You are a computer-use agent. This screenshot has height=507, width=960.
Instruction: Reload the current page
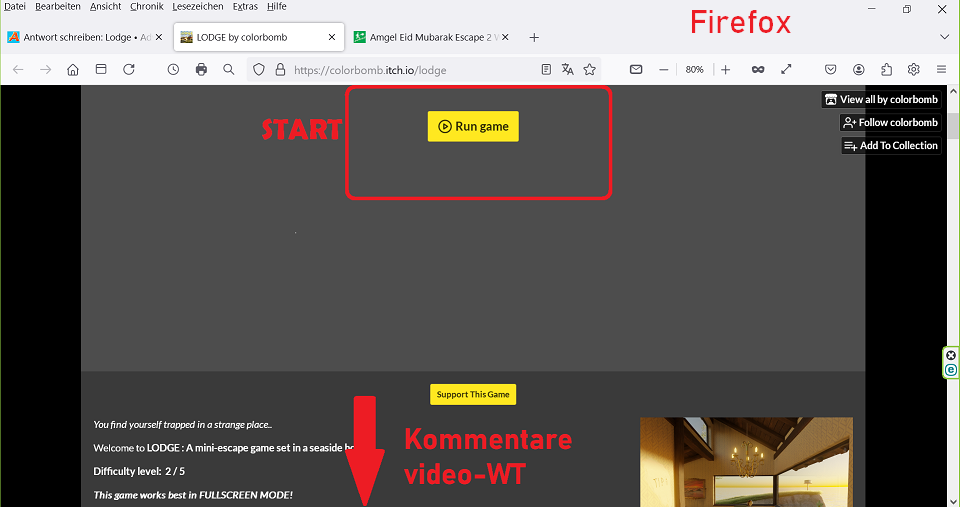(129, 70)
